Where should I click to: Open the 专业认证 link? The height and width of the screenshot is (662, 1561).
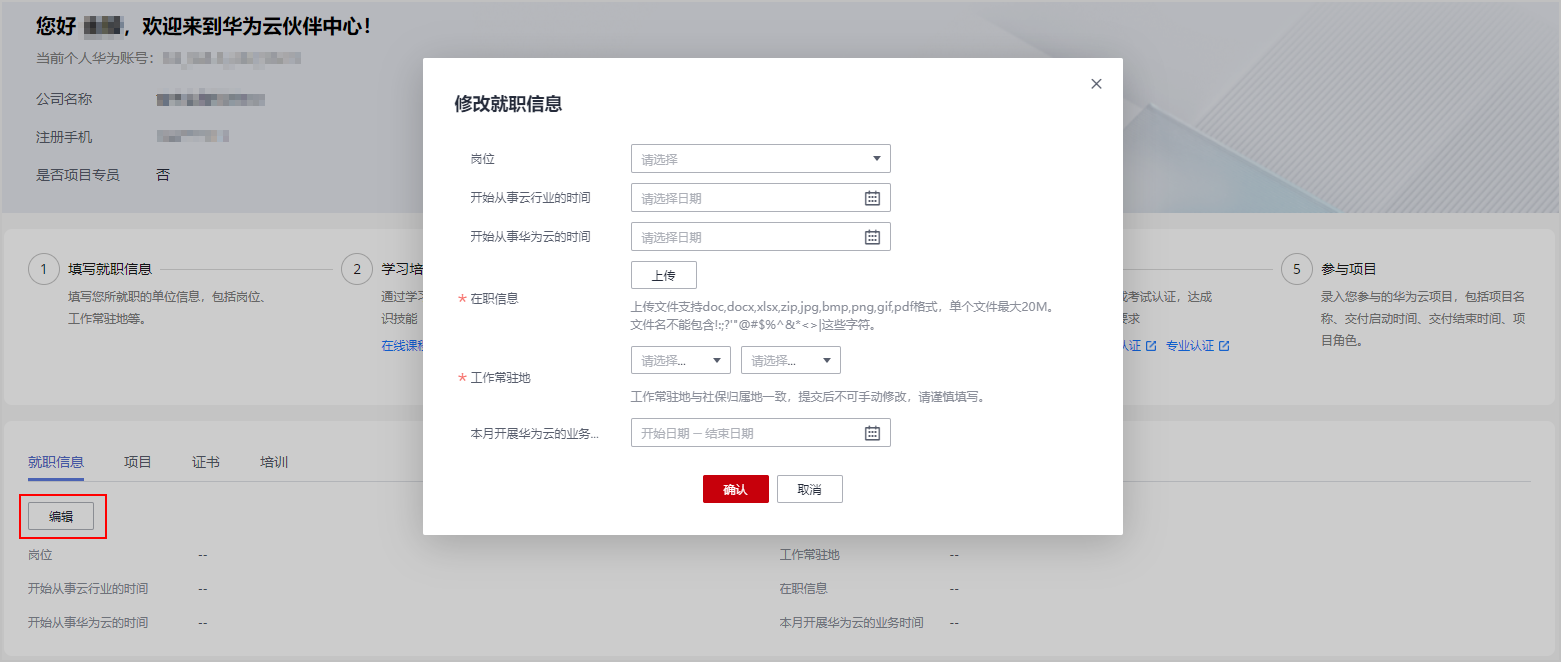point(1190,345)
